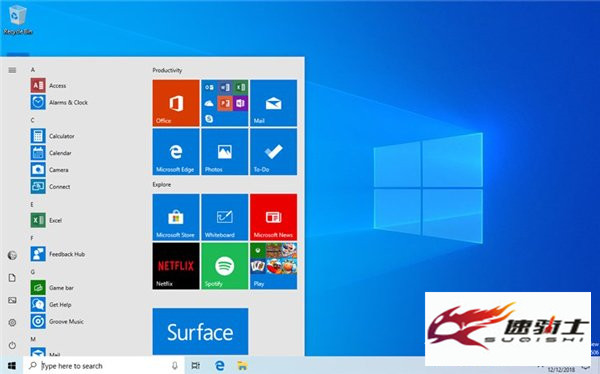Image resolution: width=600 pixels, height=374 pixels.
Task: Open the Play games folder tile
Action: pos(273,266)
